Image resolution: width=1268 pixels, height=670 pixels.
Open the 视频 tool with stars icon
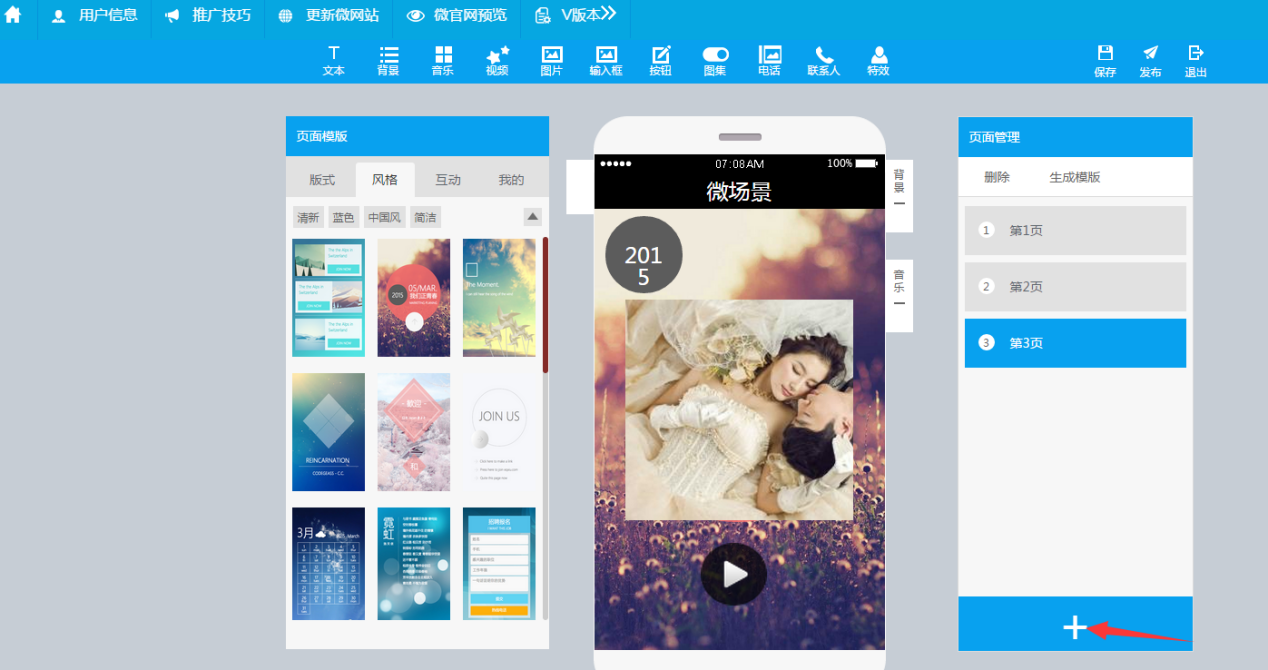pos(497,60)
